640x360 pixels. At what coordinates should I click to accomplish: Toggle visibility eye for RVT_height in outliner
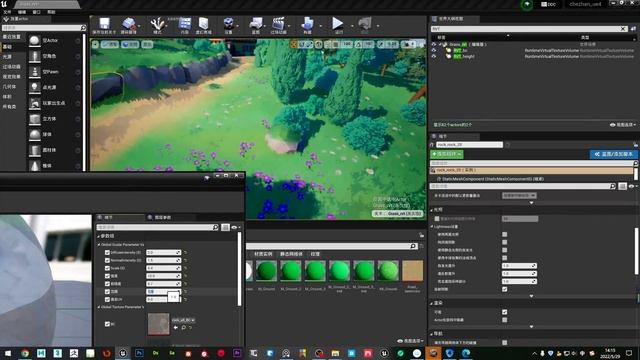pos(434,56)
